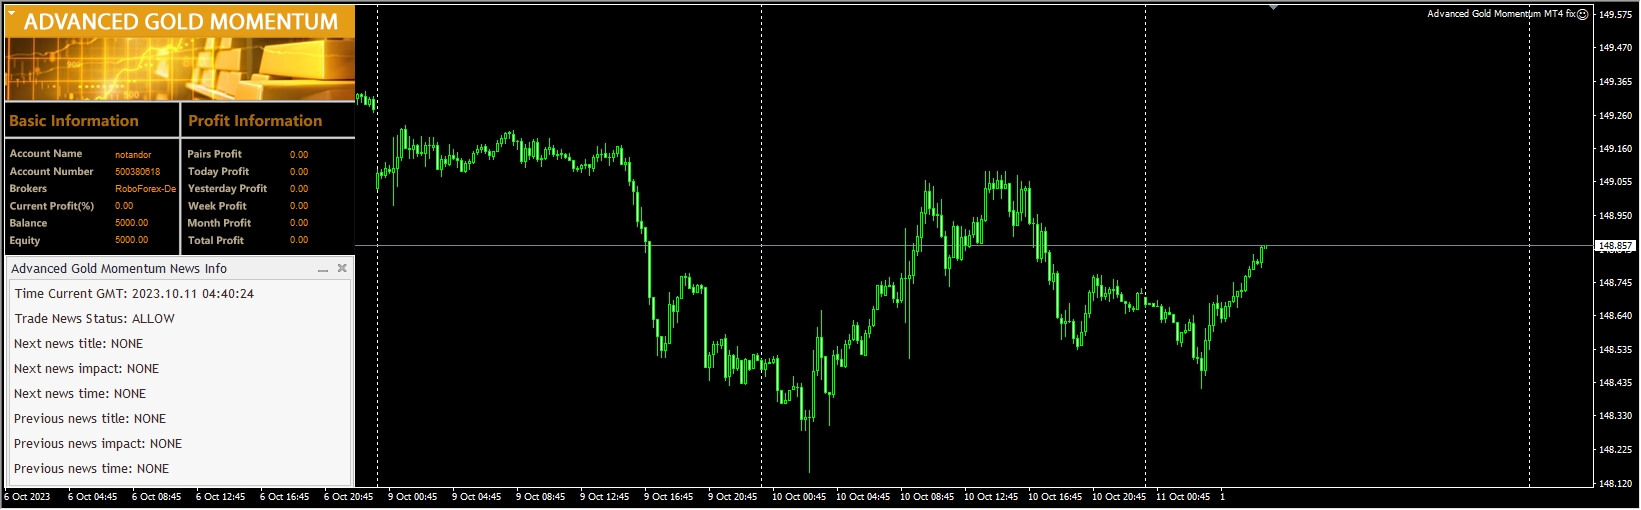The image size is (1641, 510).
Task: Click the expert advisor smiley face icon
Action: (1582, 14)
